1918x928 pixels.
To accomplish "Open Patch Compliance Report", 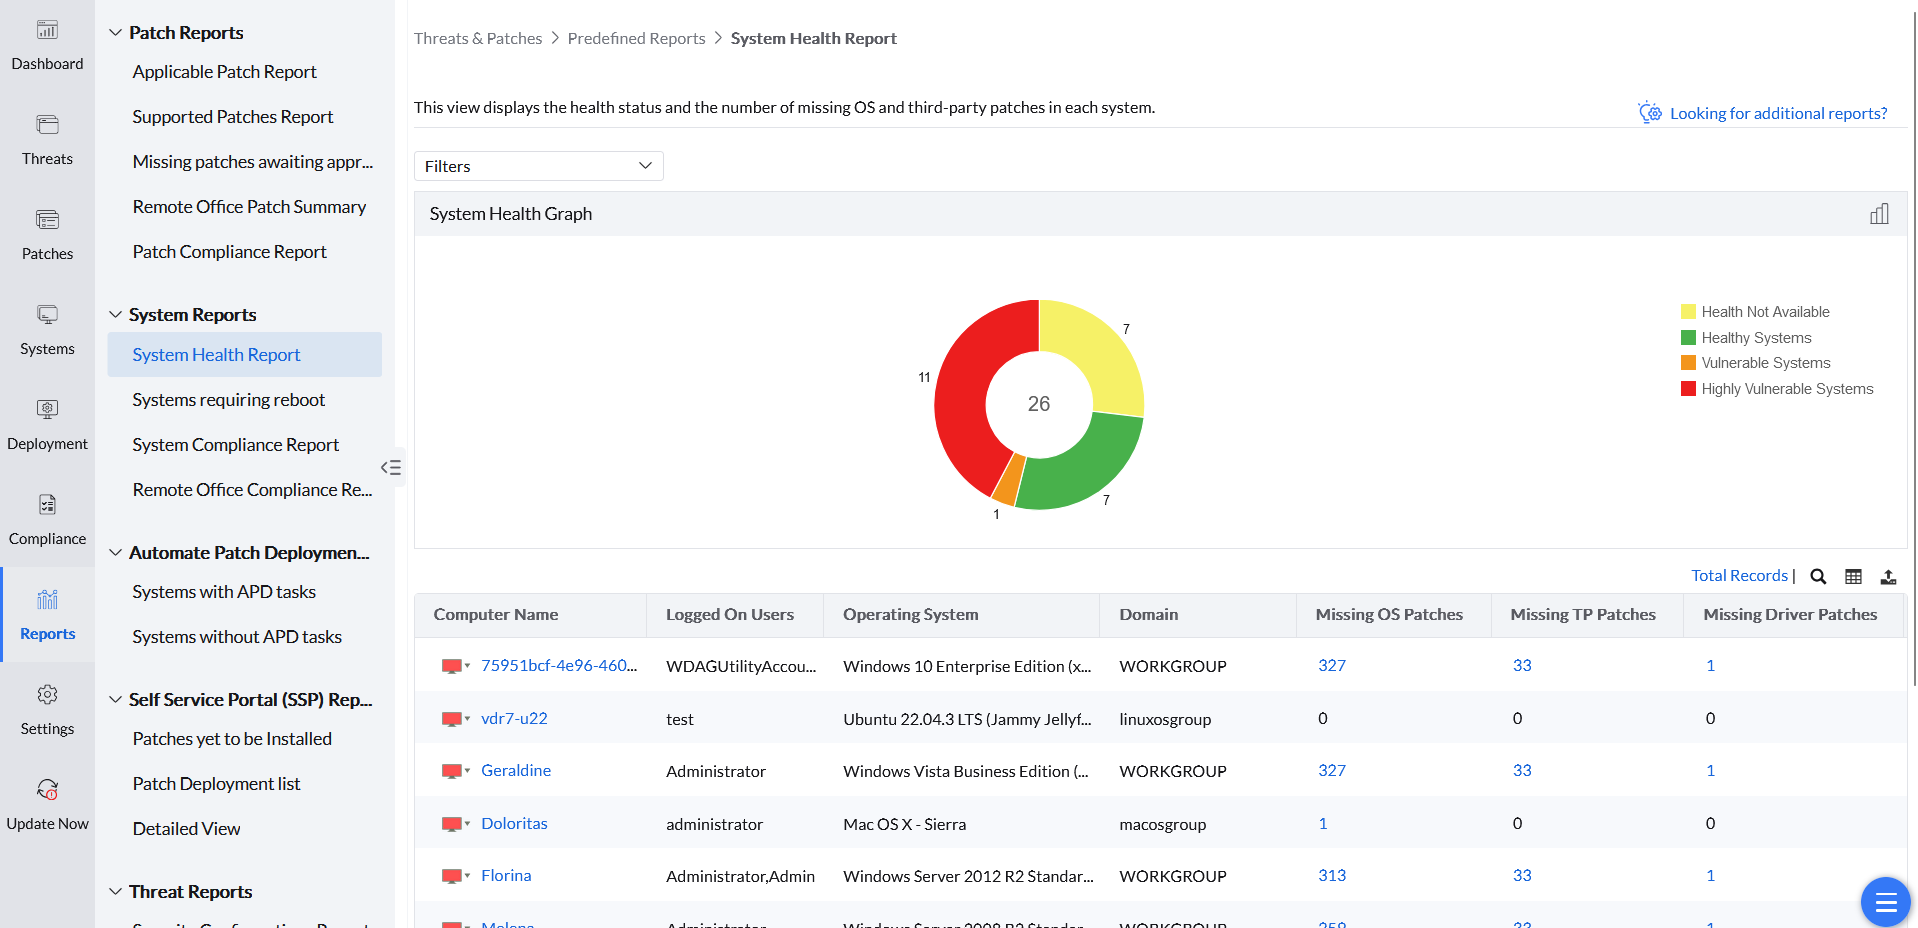I will [229, 252].
